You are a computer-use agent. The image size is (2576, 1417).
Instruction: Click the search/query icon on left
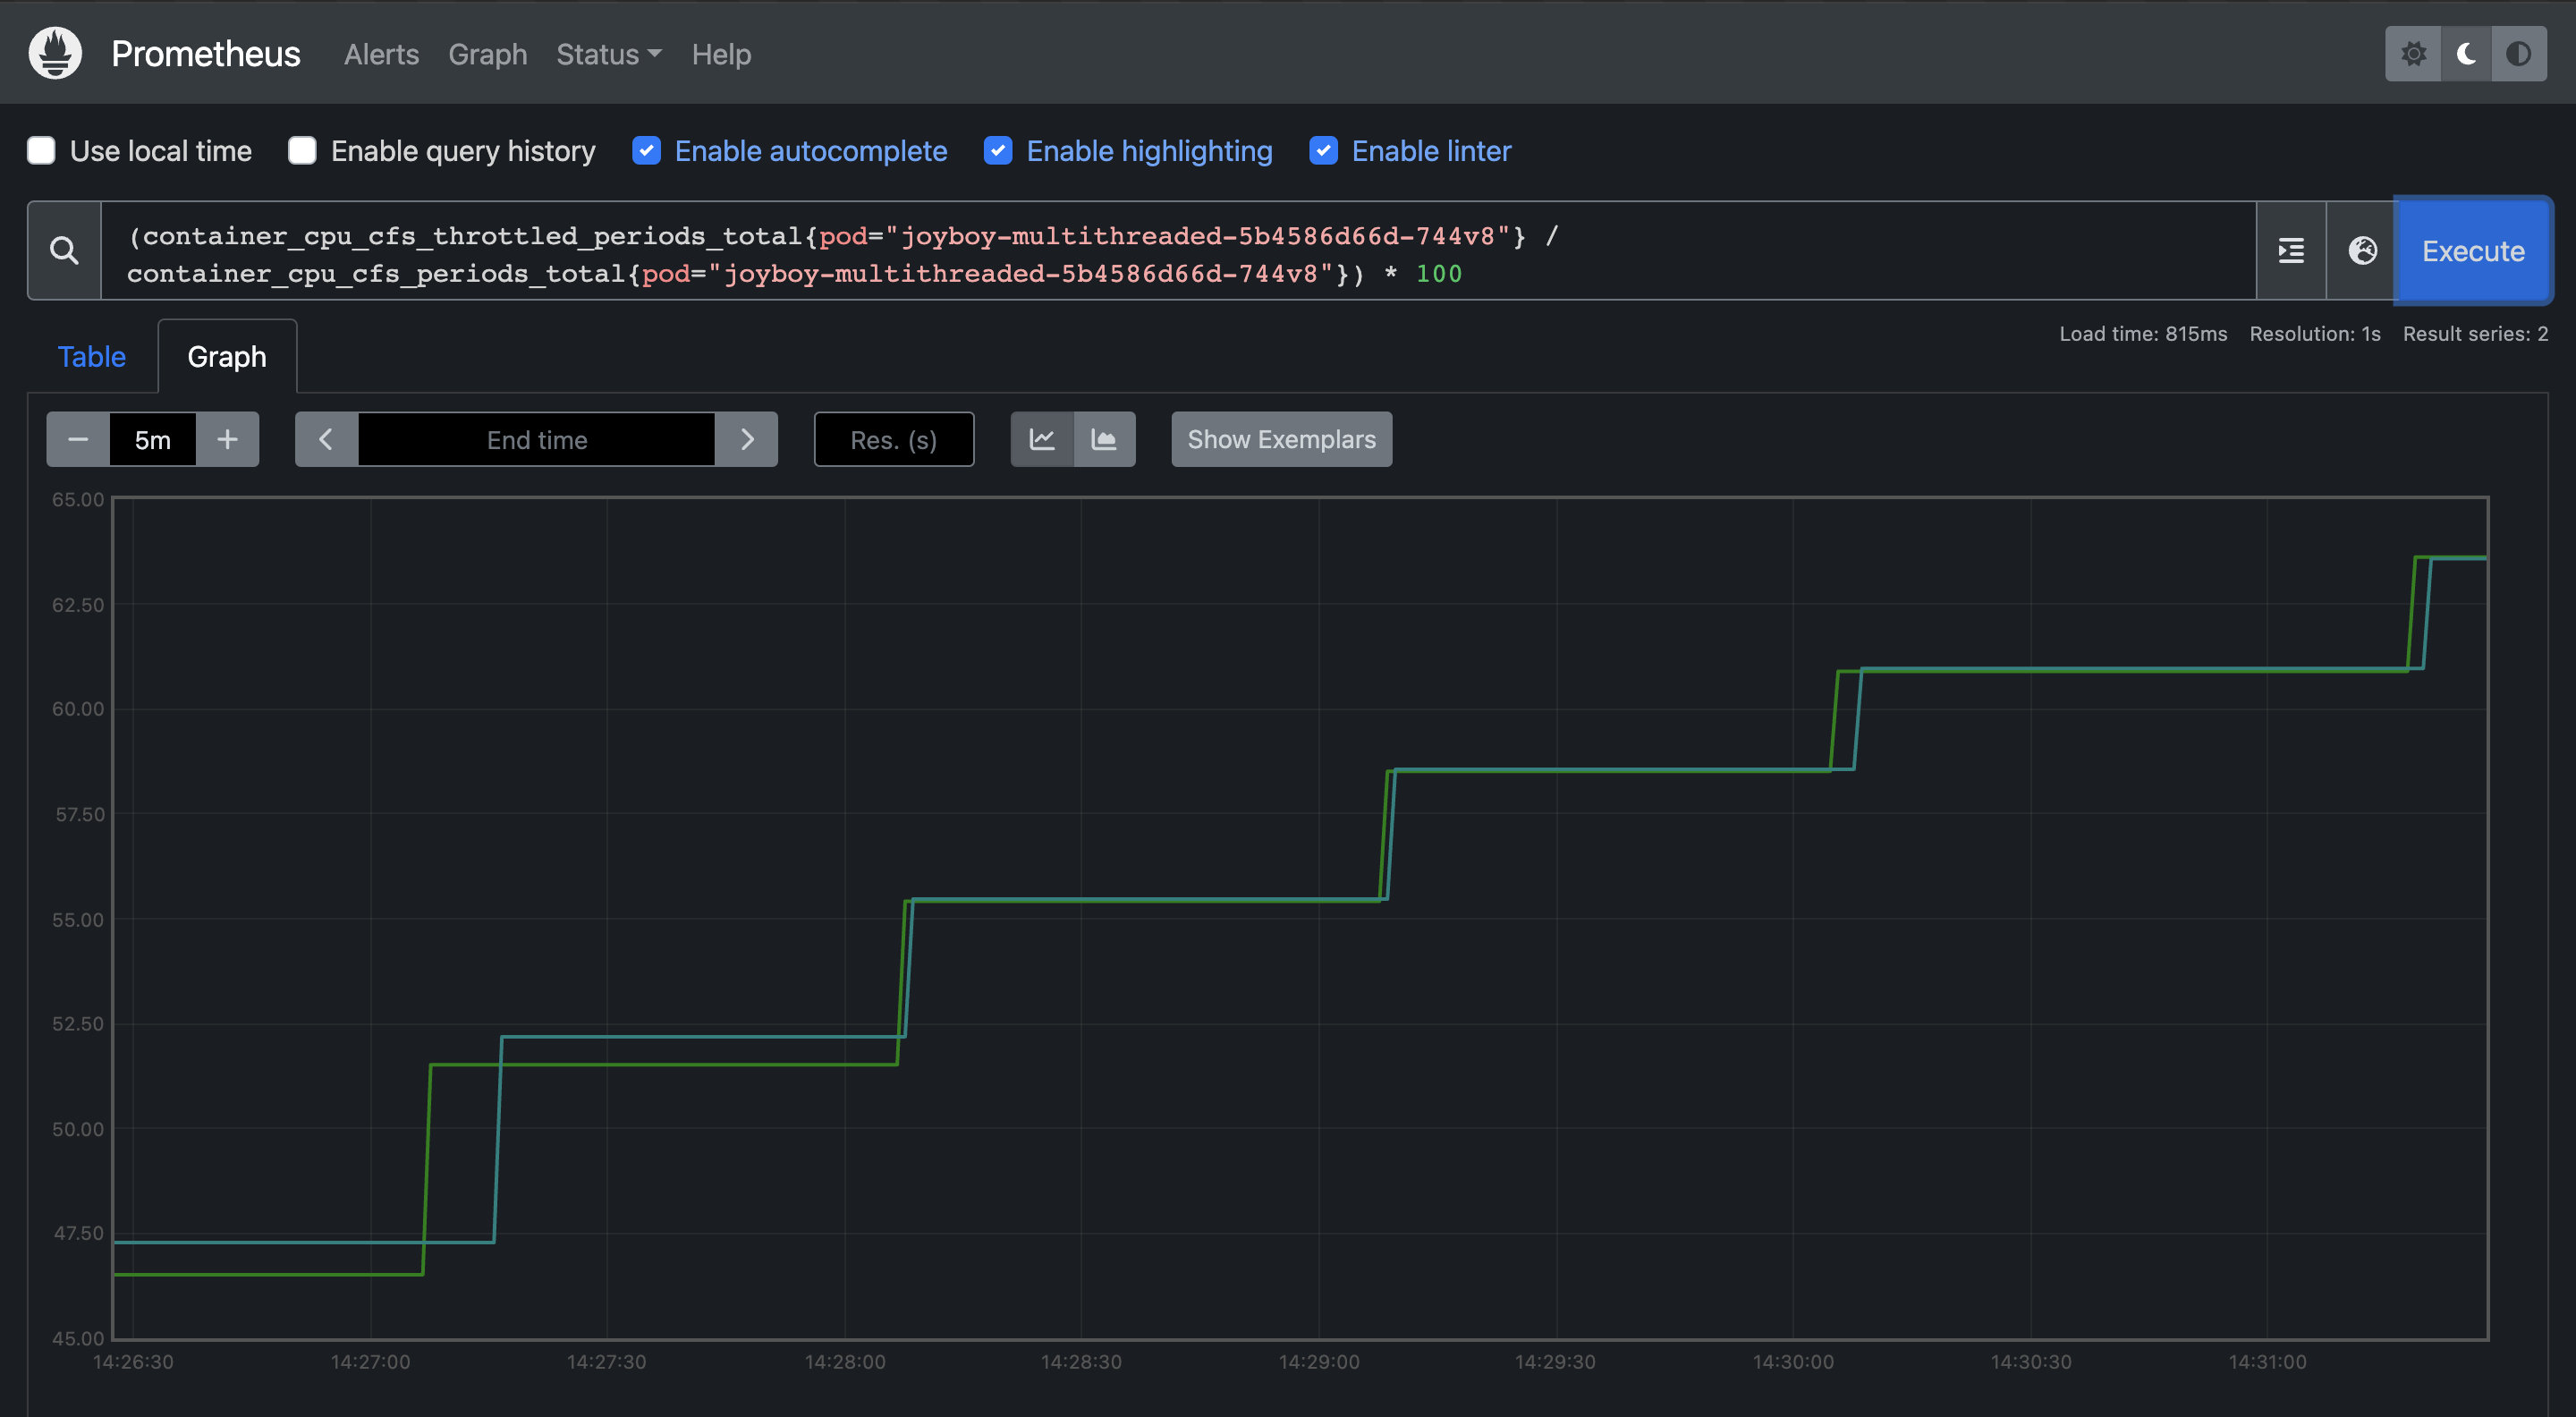tap(63, 250)
